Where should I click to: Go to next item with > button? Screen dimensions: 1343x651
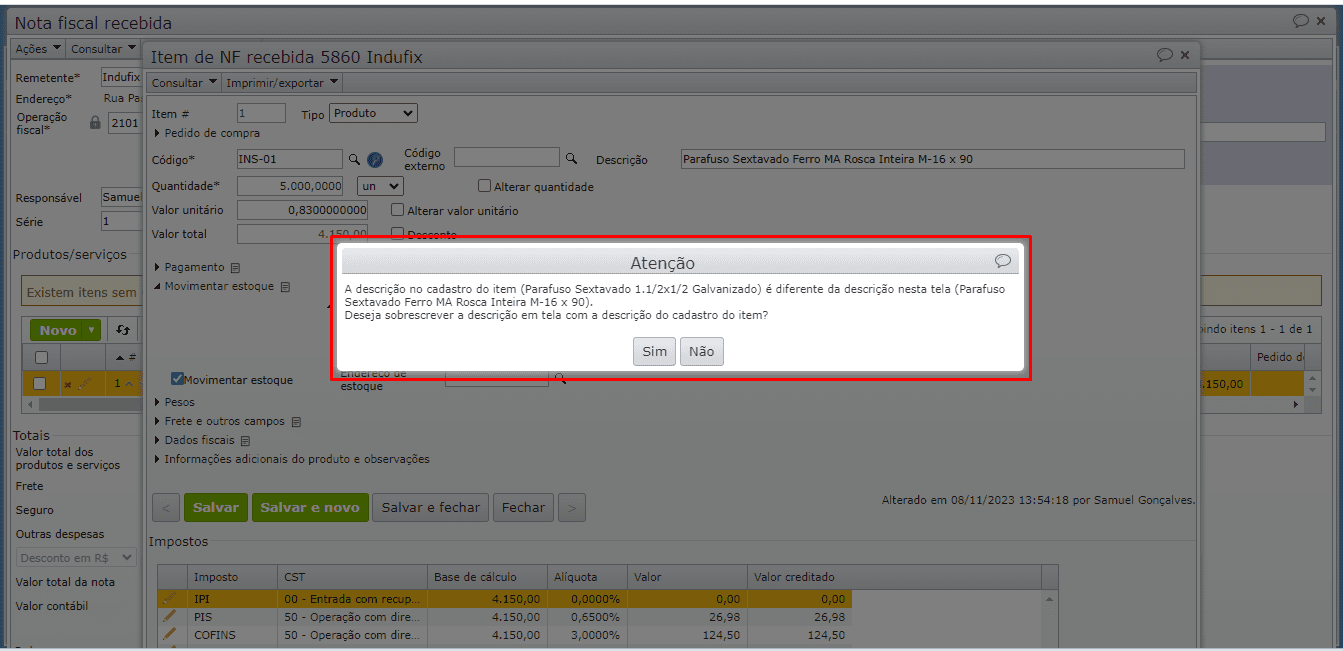click(x=572, y=508)
